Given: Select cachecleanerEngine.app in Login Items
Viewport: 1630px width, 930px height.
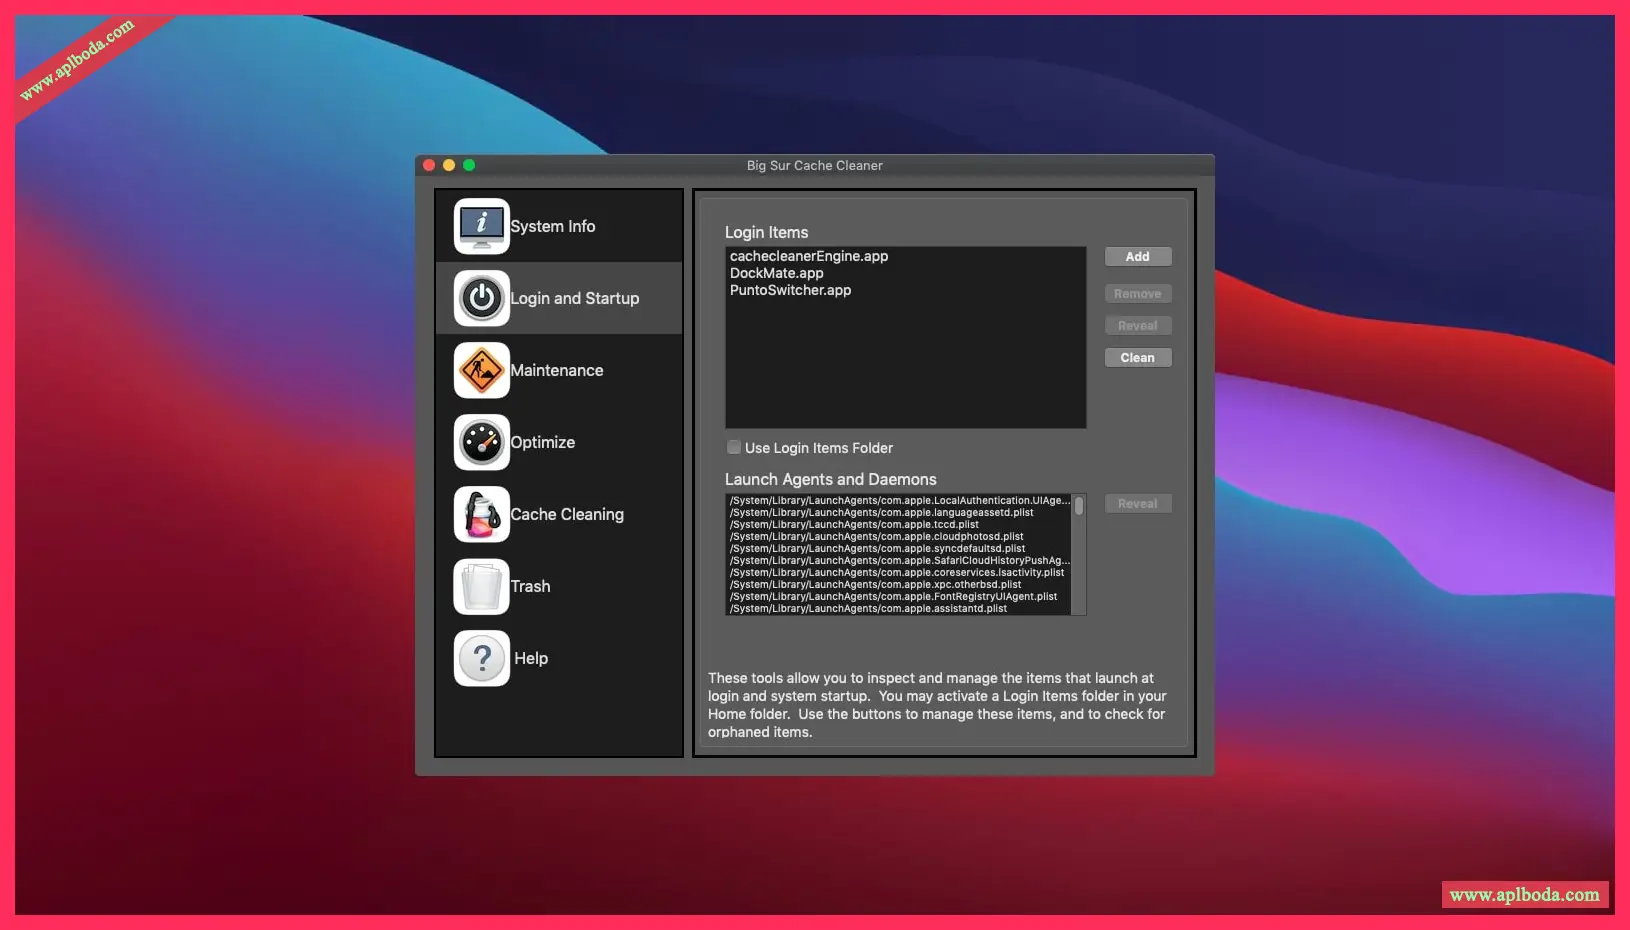Looking at the screenshot, I should click(809, 256).
